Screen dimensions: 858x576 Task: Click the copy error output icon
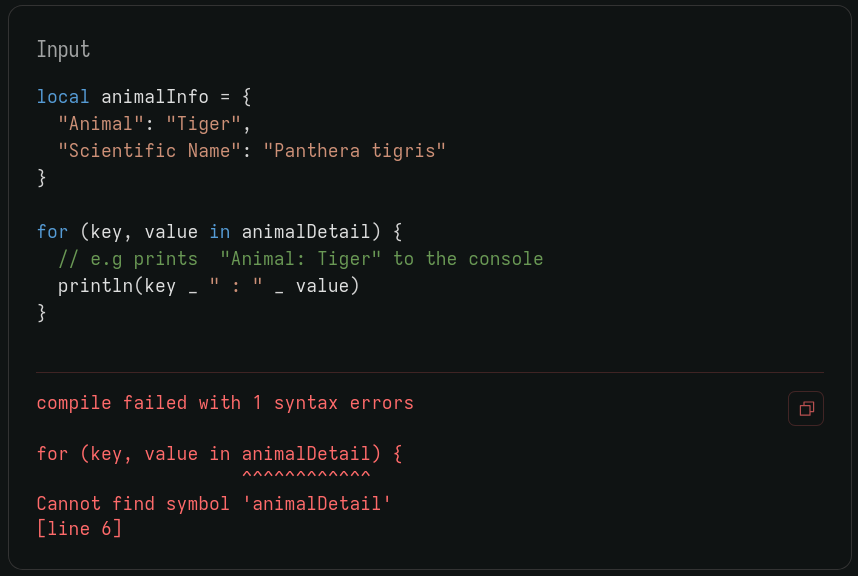point(805,408)
